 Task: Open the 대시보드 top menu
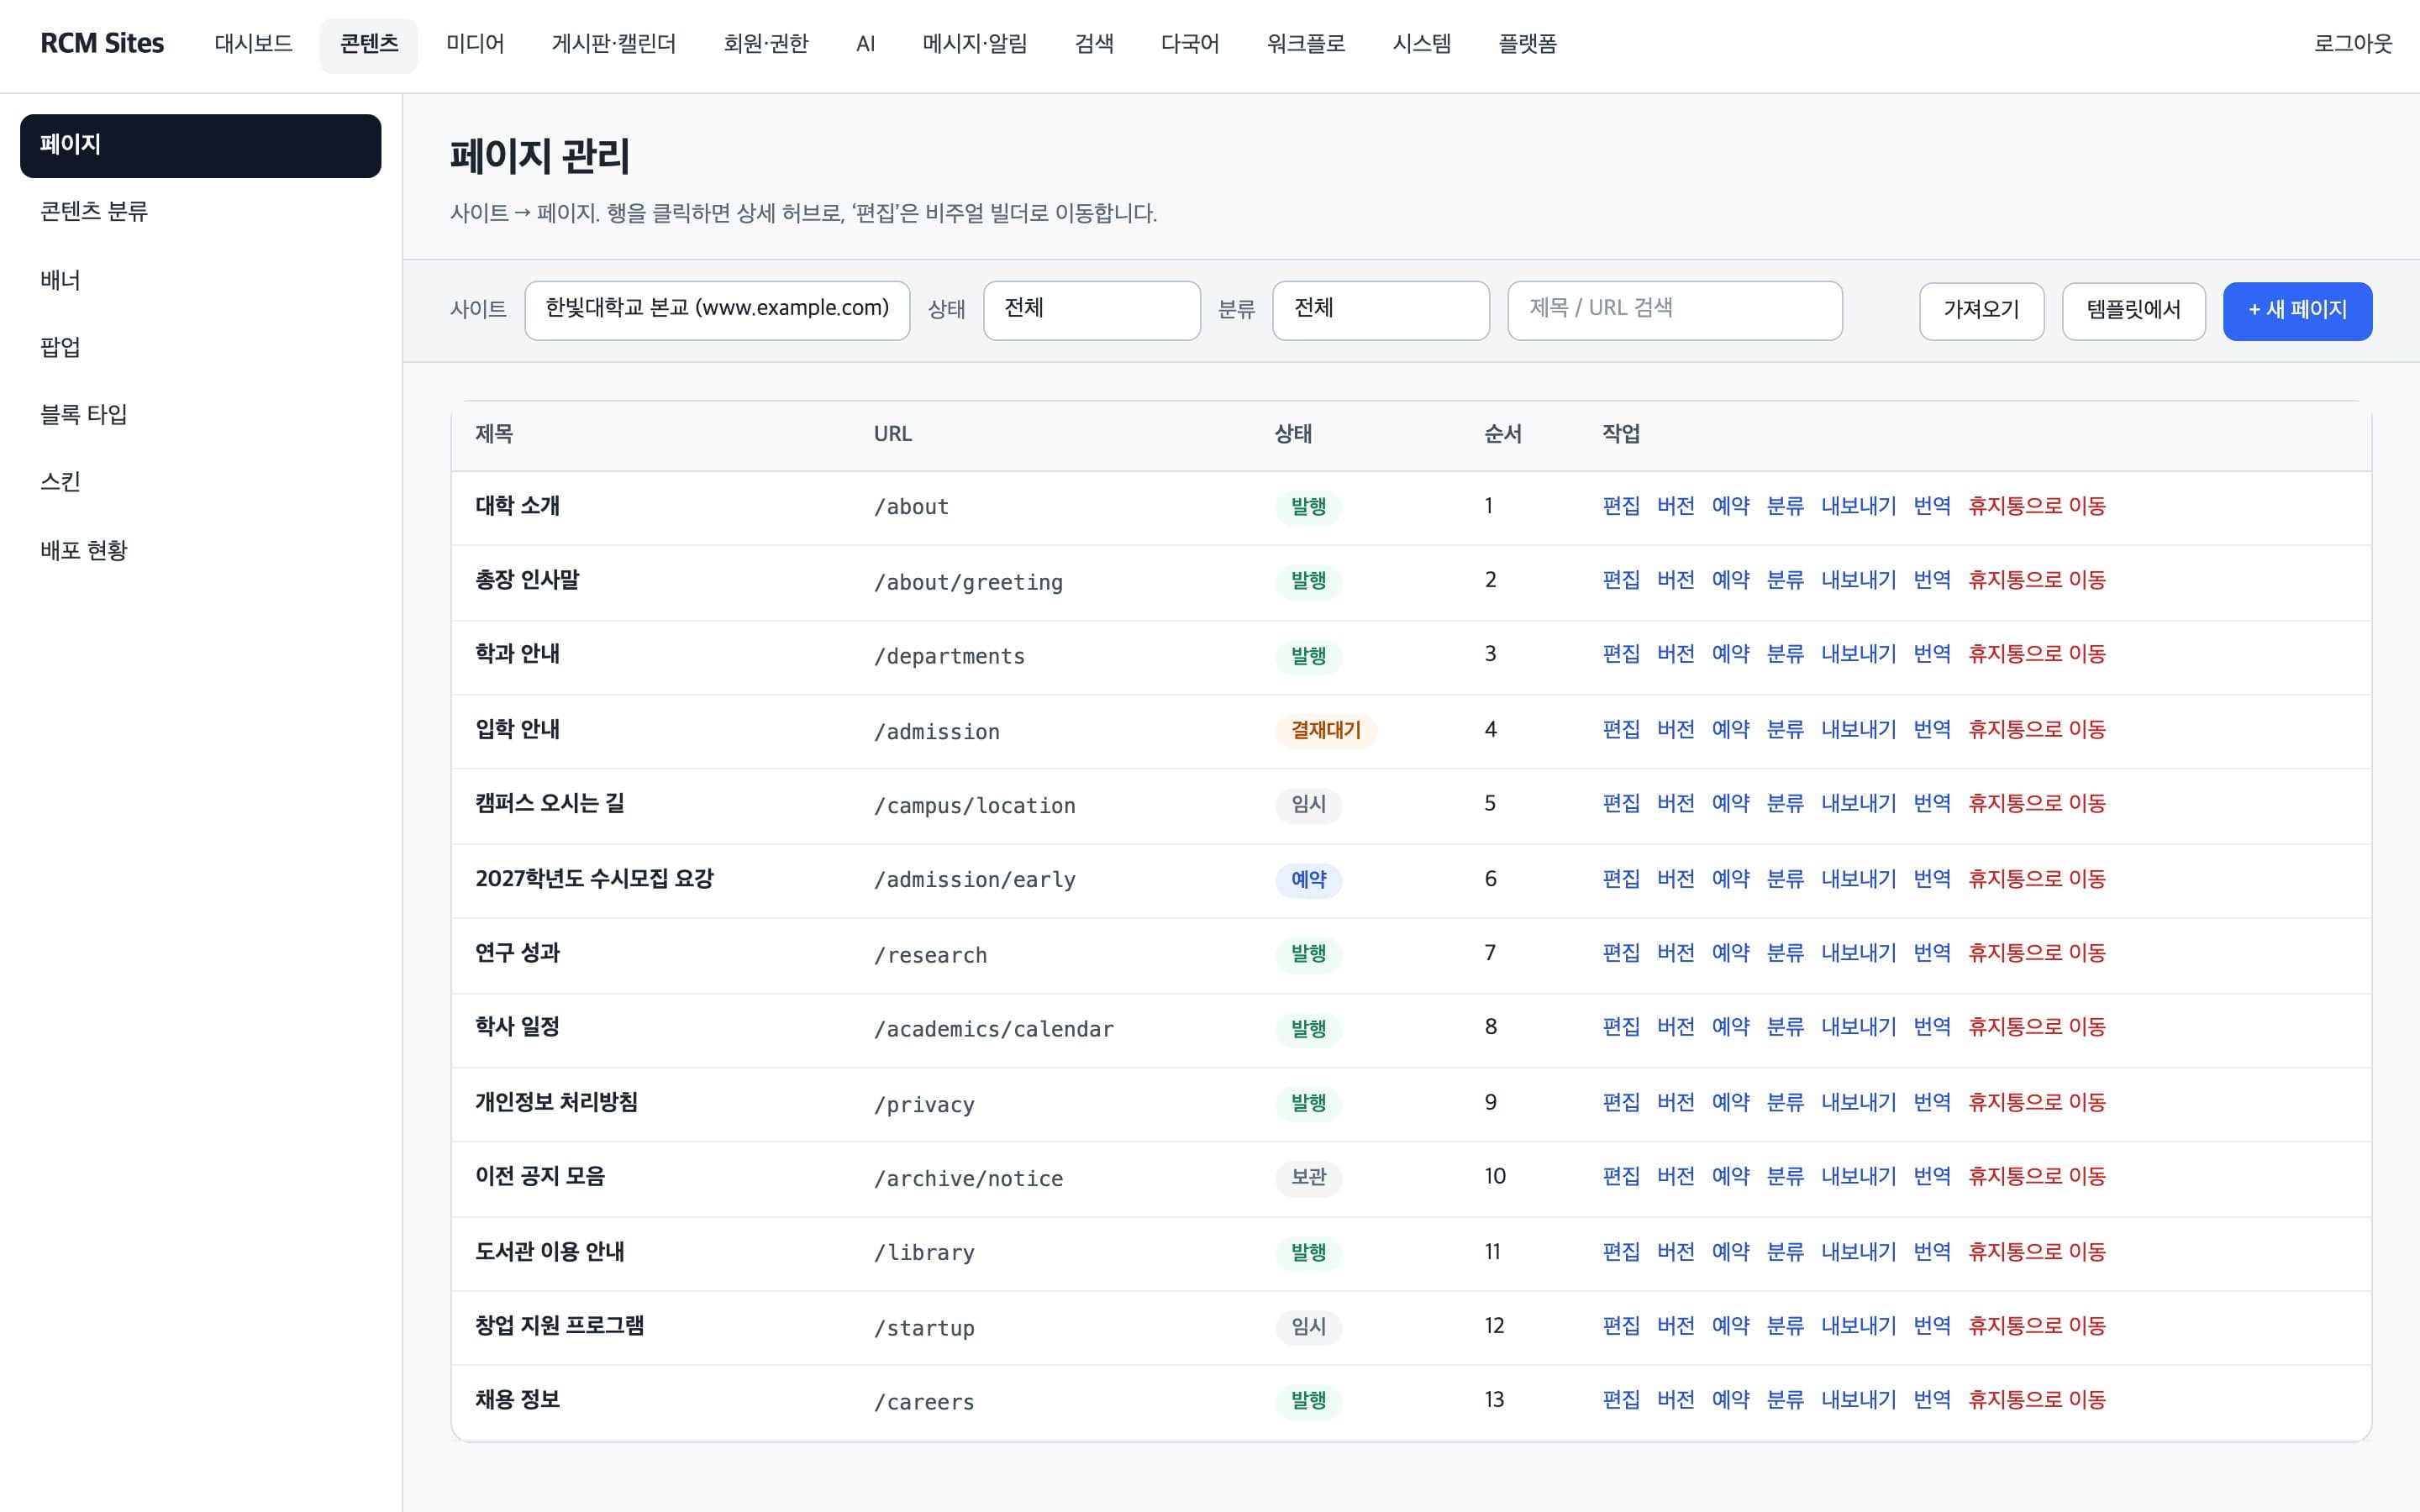(253, 44)
